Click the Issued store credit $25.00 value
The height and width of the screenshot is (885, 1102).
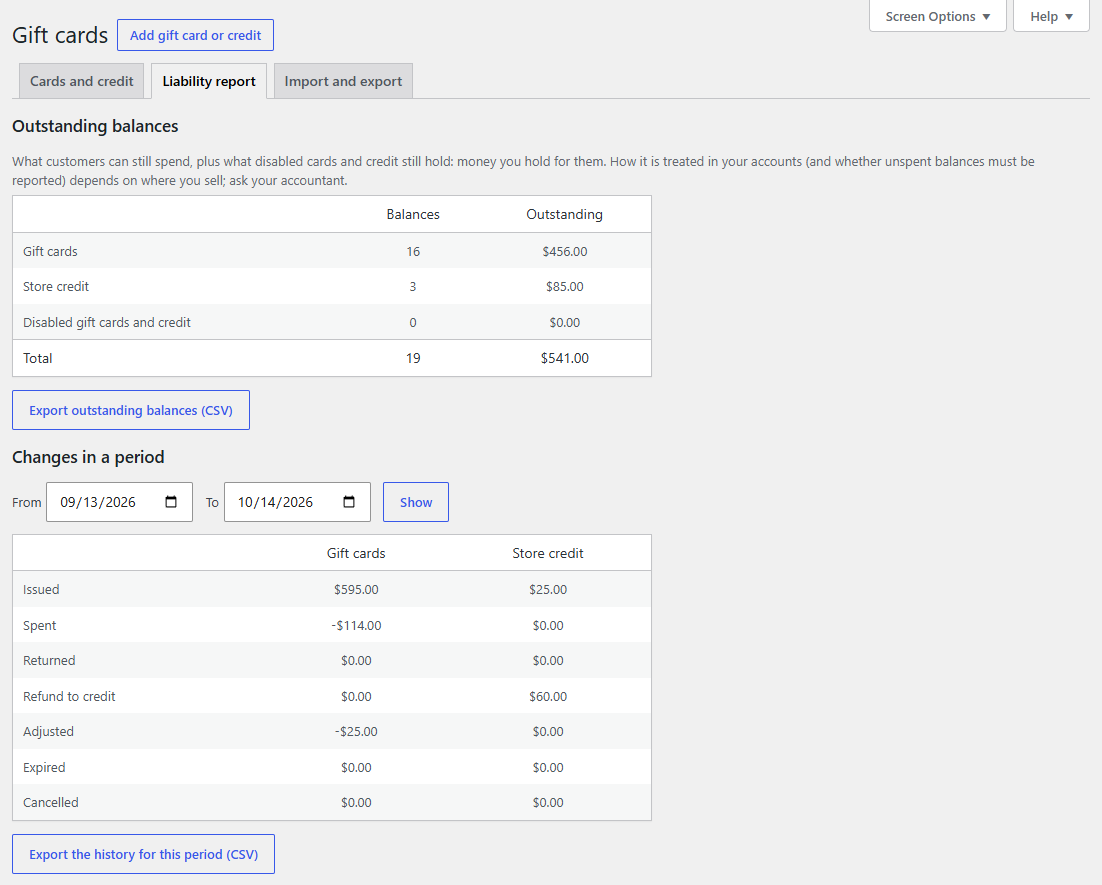click(x=548, y=589)
